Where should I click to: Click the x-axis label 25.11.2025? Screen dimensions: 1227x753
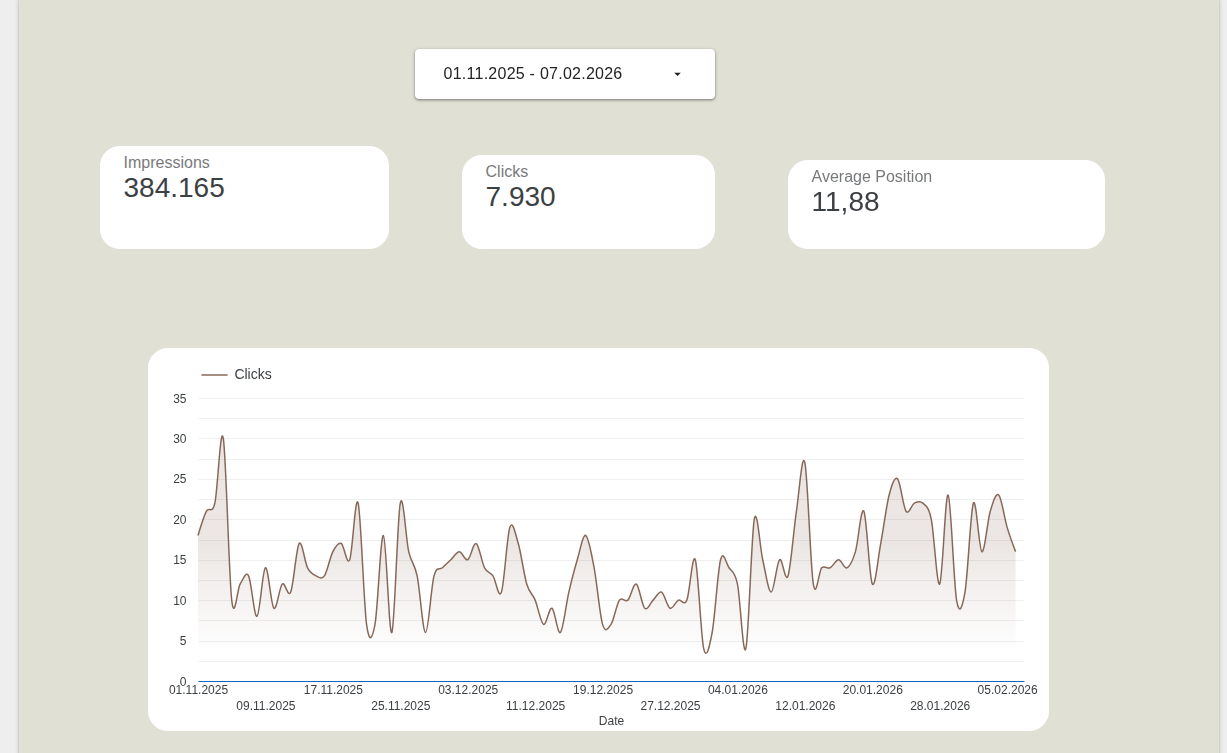click(x=401, y=706)
